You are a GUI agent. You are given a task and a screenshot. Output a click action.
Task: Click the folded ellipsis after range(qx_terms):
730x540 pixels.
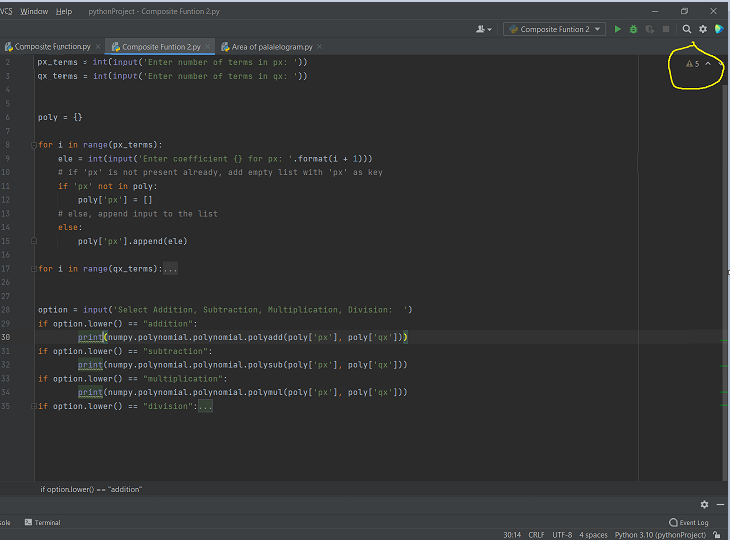[170, 269]
